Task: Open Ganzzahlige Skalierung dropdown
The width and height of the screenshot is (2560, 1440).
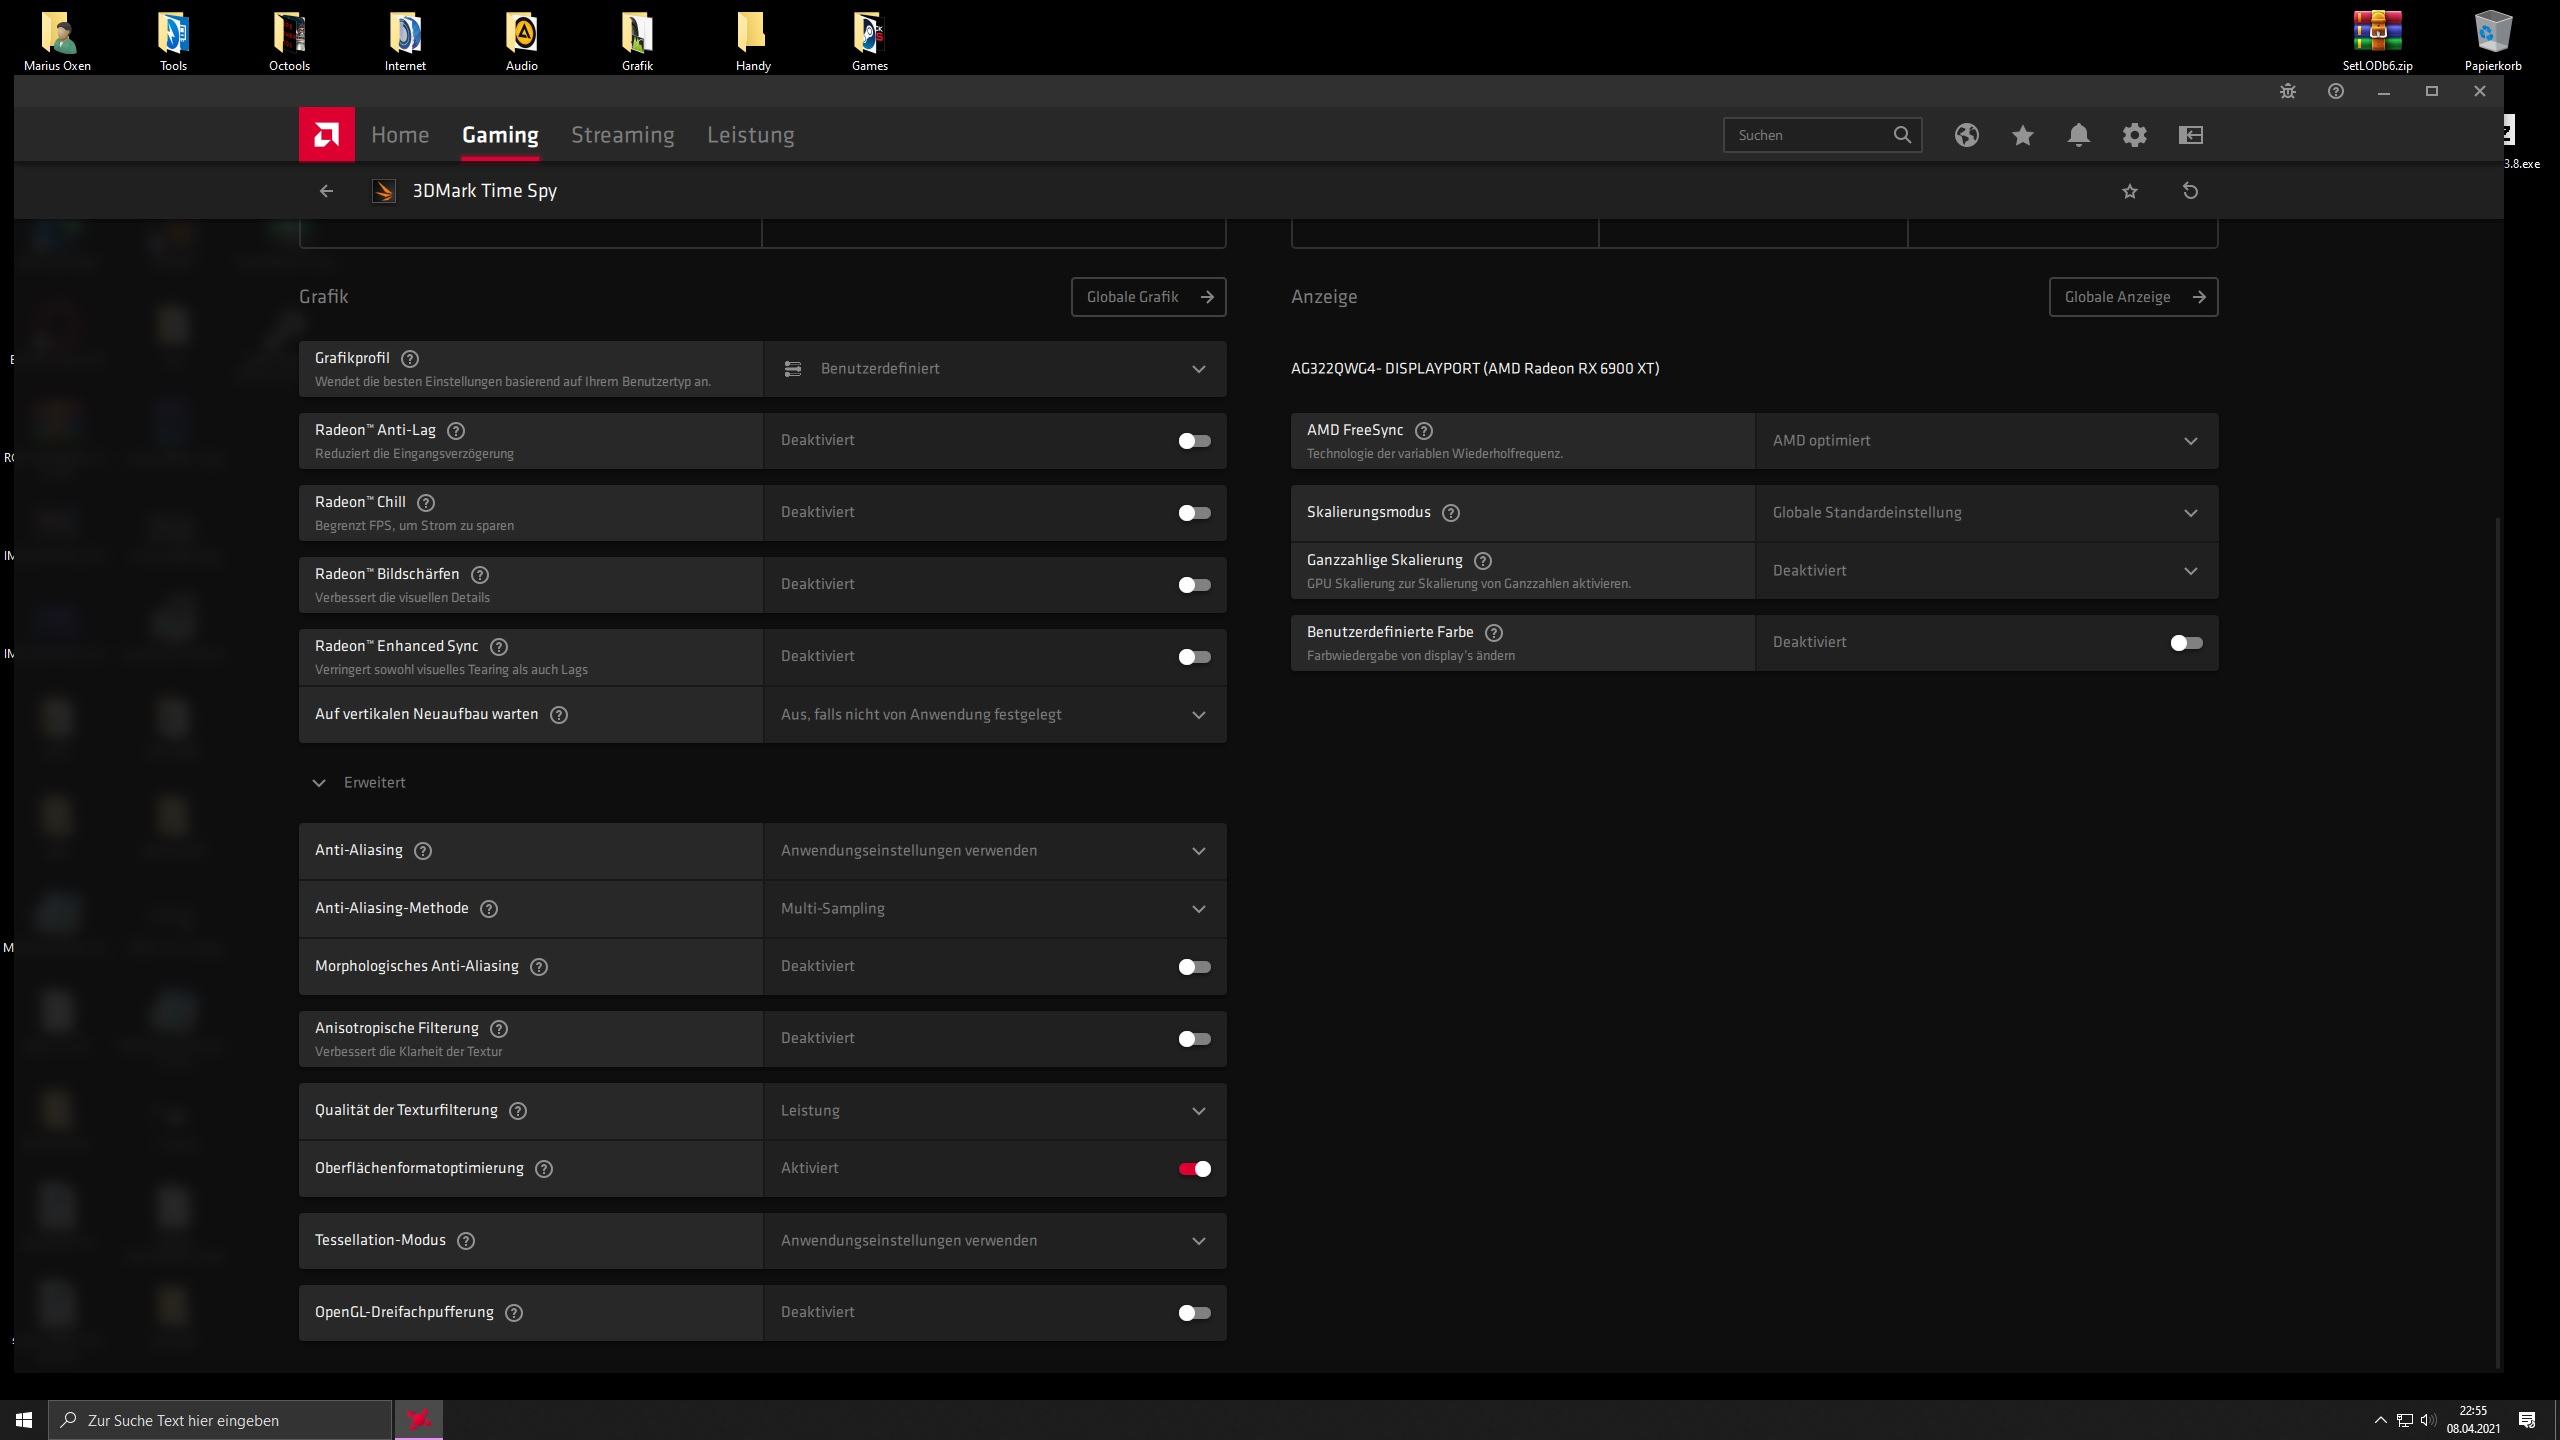Action: (x=1987, y=571)
